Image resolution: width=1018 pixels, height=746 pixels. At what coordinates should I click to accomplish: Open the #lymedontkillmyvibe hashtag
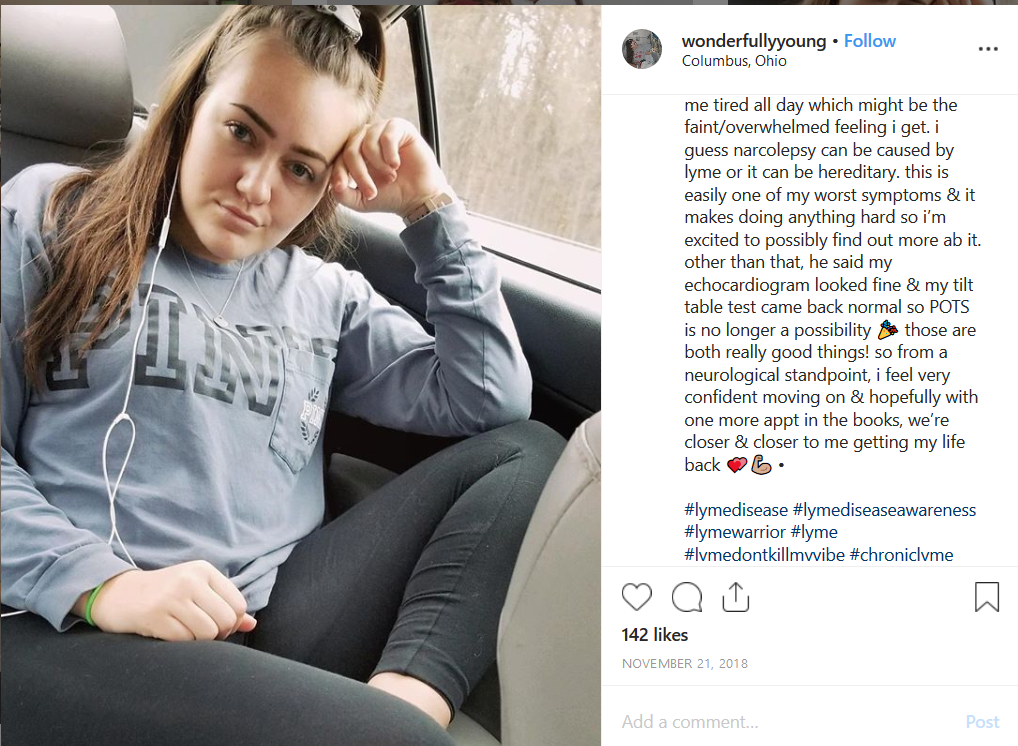tap(764, 555)
